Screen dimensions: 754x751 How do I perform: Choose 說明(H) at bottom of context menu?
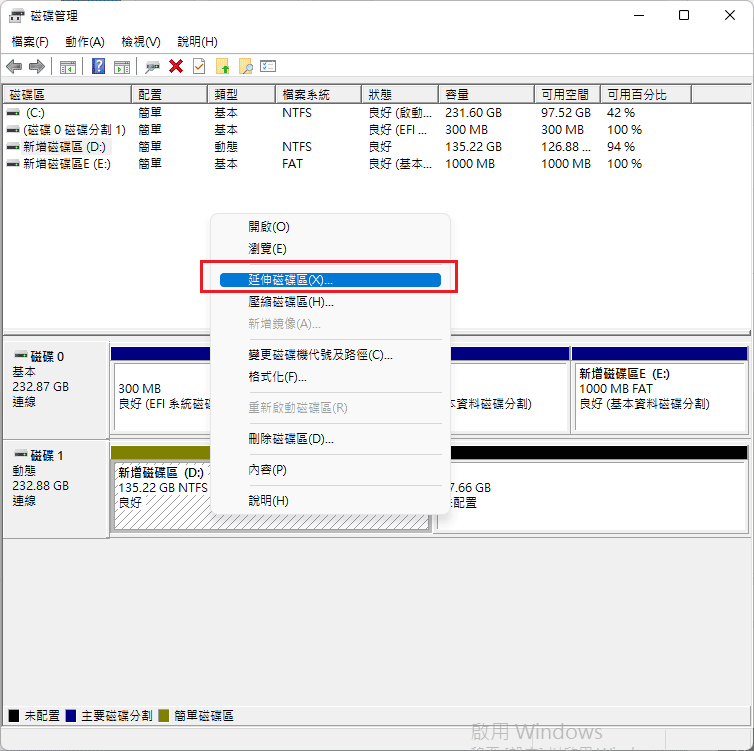330,501
